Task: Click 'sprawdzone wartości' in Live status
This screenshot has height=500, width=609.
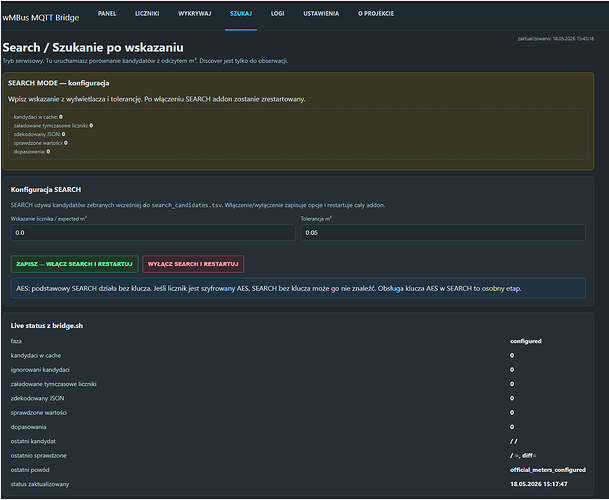Action: coord(39,413)
